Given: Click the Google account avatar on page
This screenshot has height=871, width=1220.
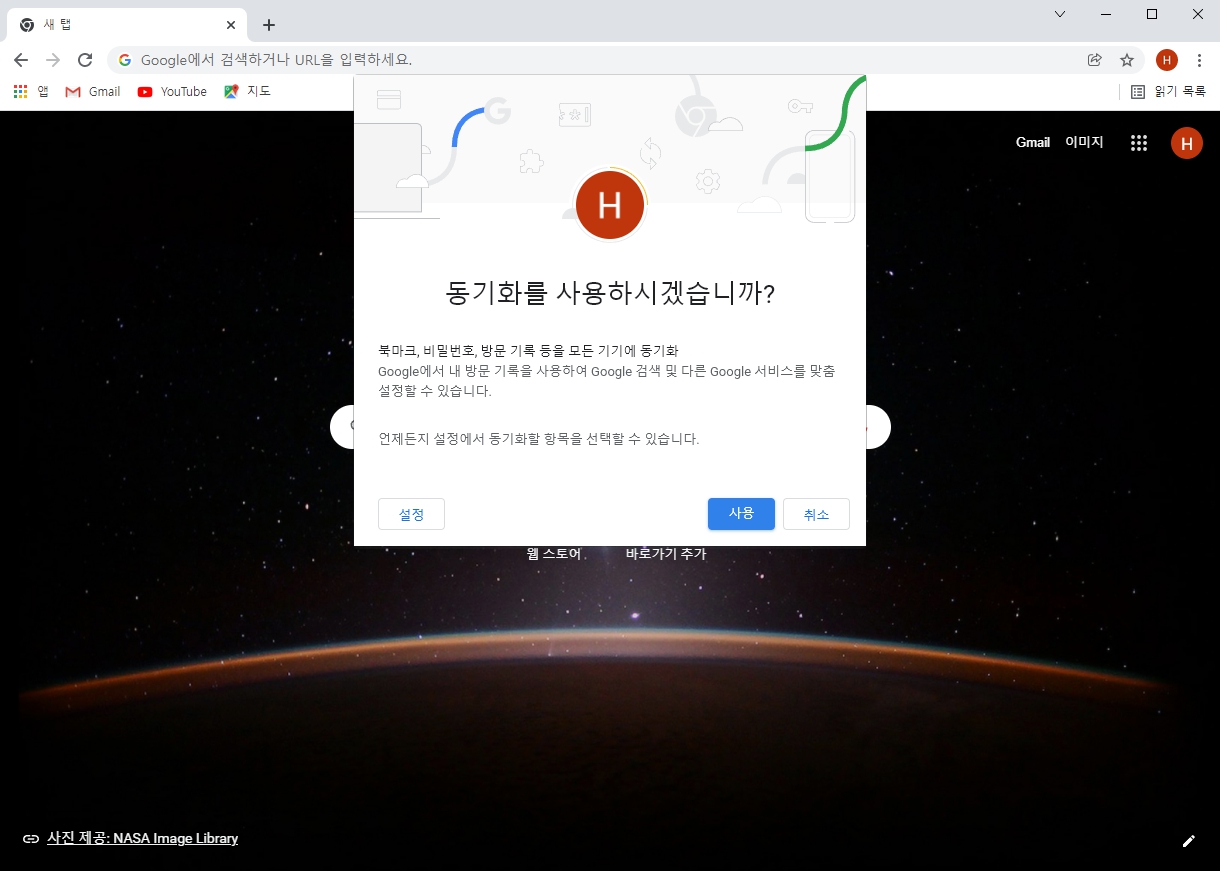Looking at the screenshot, I should 1187,143.
